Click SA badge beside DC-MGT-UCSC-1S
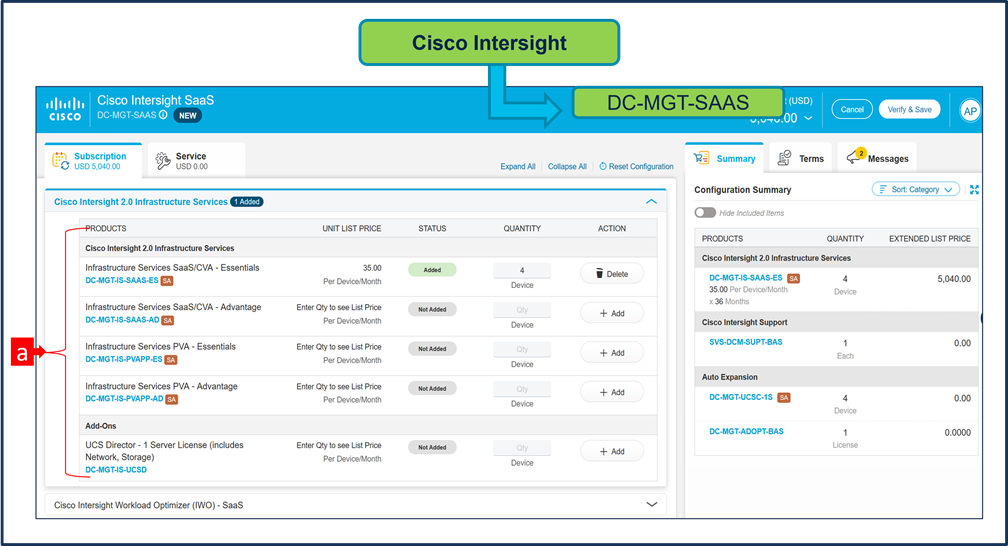The height and width of the screenshot is (546, 1008). click(x=784, y=397)
